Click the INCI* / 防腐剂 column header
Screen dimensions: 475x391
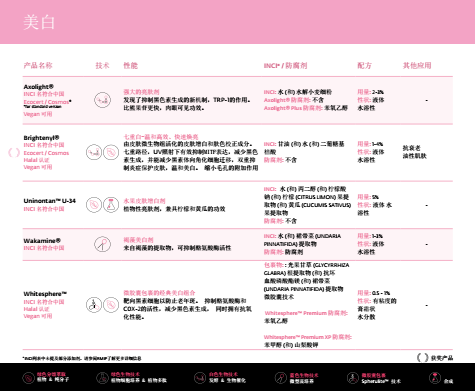point(285,65)
